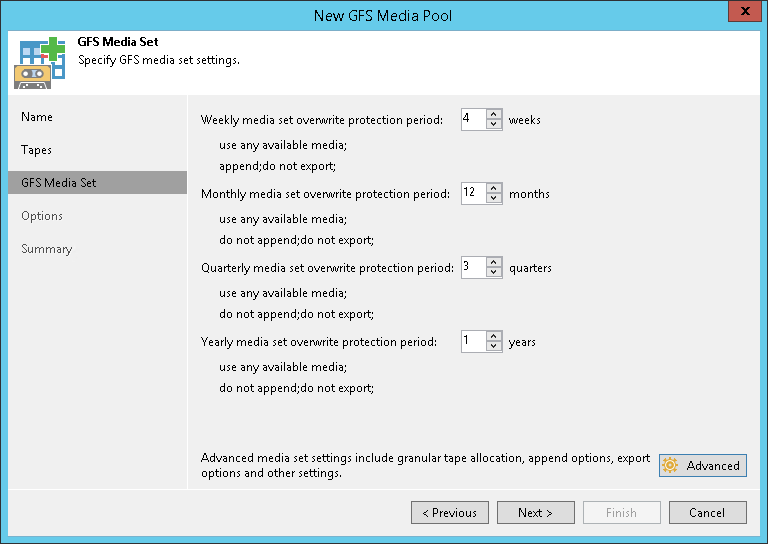Decrease weekly protection period value
768x544 pixels.
tap(494, 125)
